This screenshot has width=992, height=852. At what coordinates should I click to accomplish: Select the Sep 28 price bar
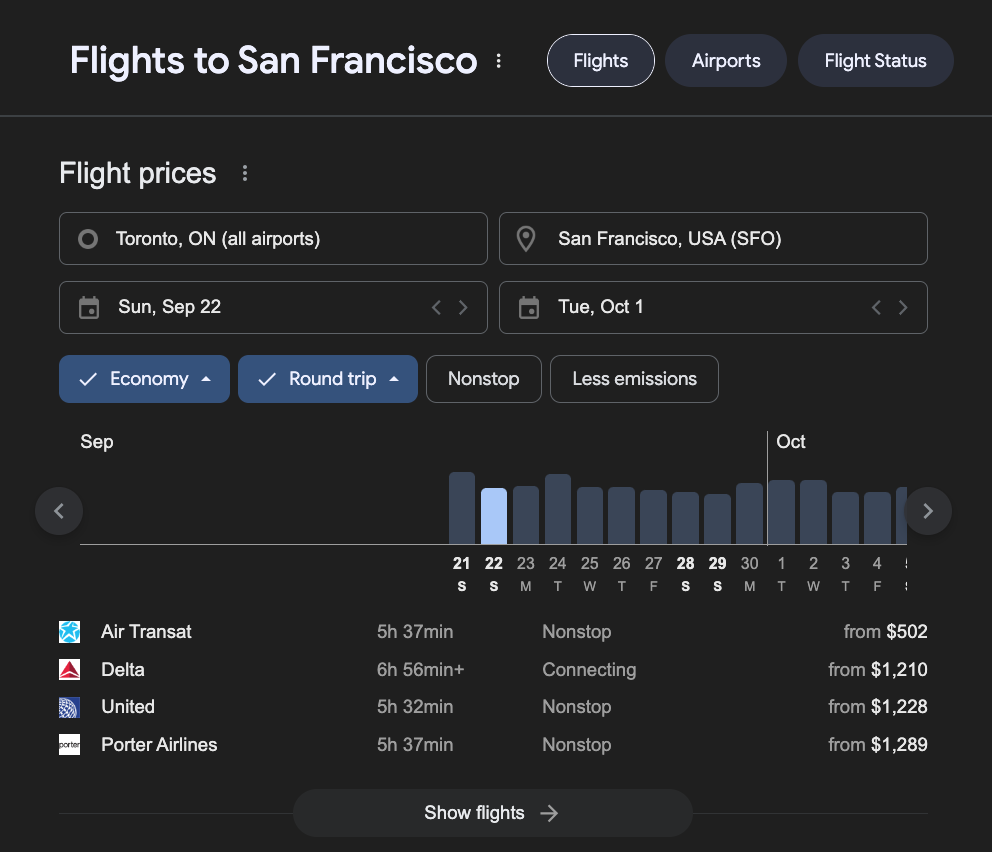click(x=685, y=518)
